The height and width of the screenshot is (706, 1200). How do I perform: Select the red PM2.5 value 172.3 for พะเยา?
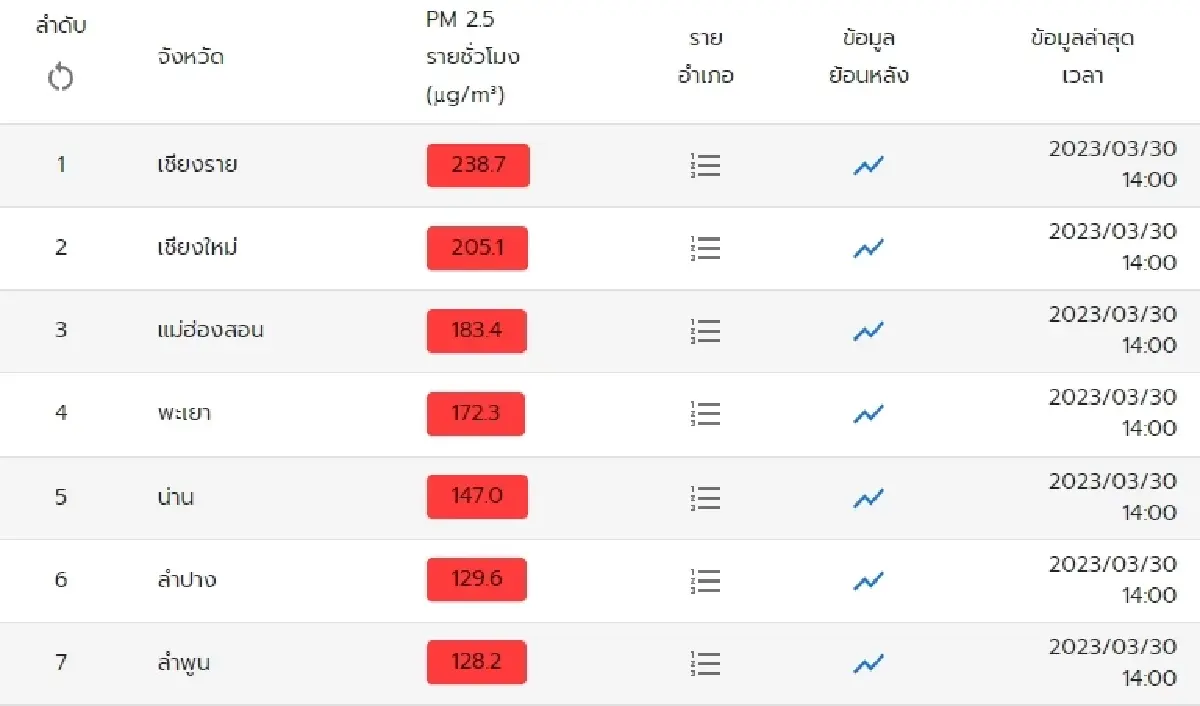pyautogui.click(x=476, y=414)
